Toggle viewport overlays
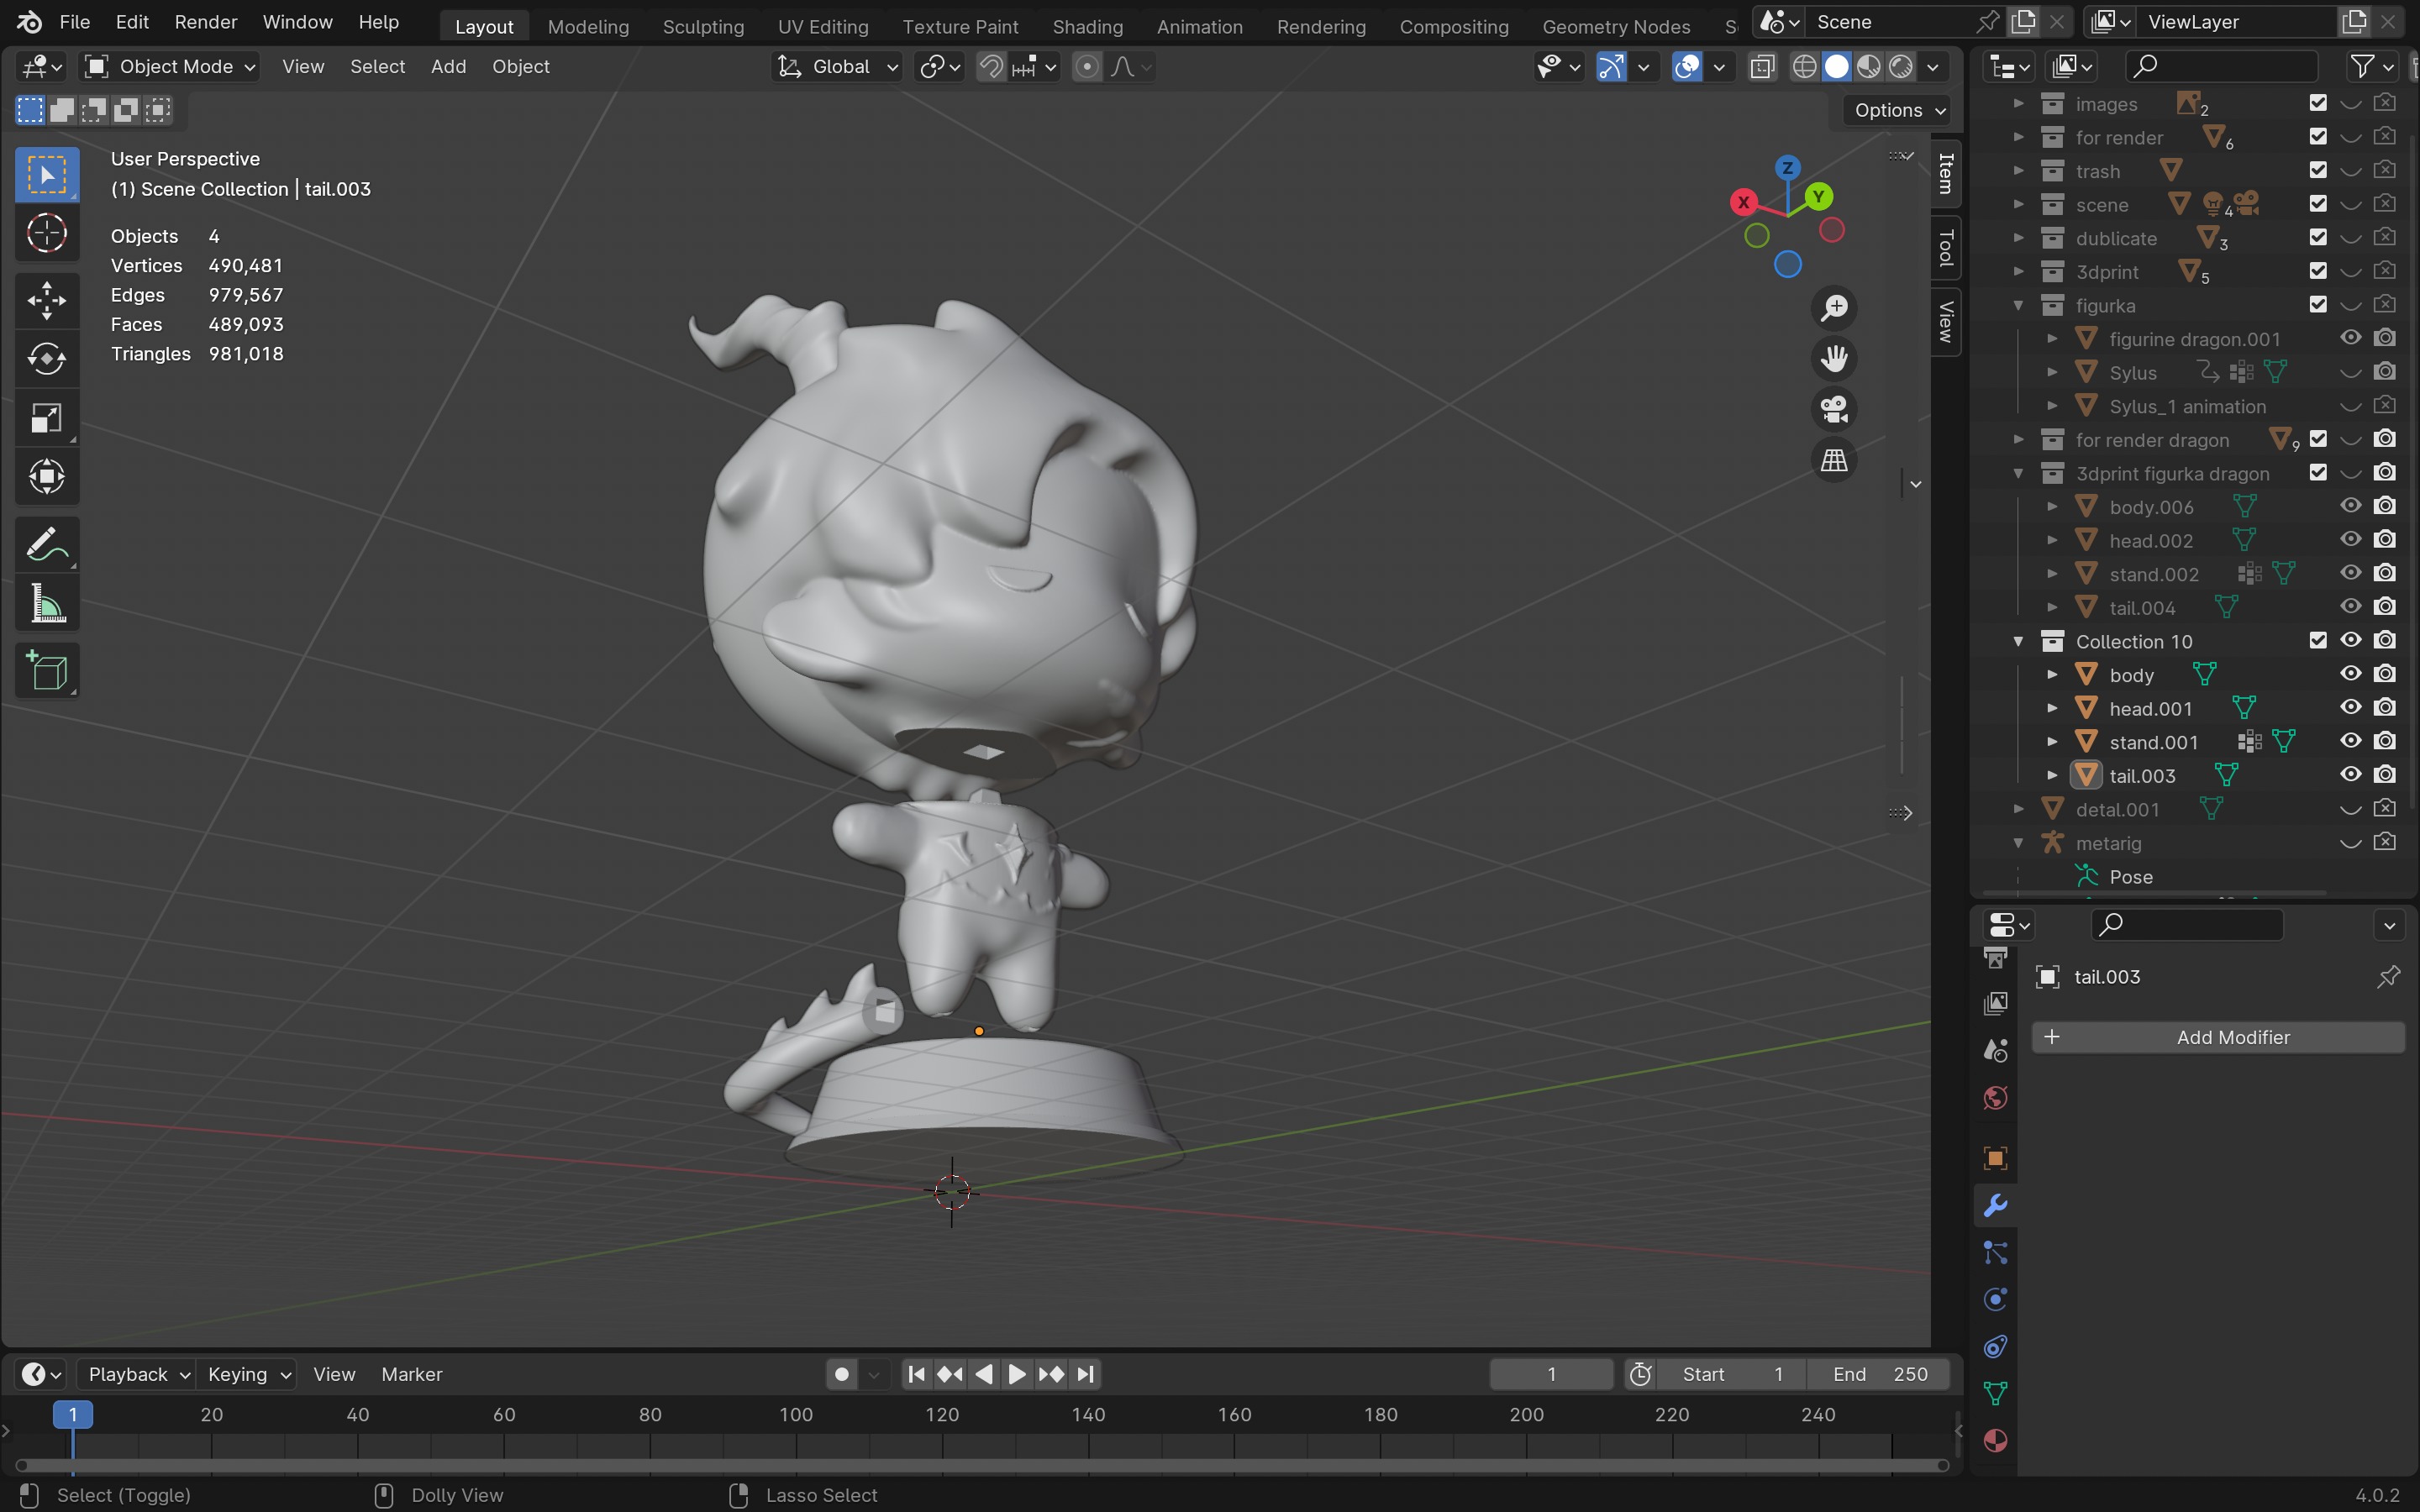The height and width of the screenshot is (1512, 2420). 1687,67
